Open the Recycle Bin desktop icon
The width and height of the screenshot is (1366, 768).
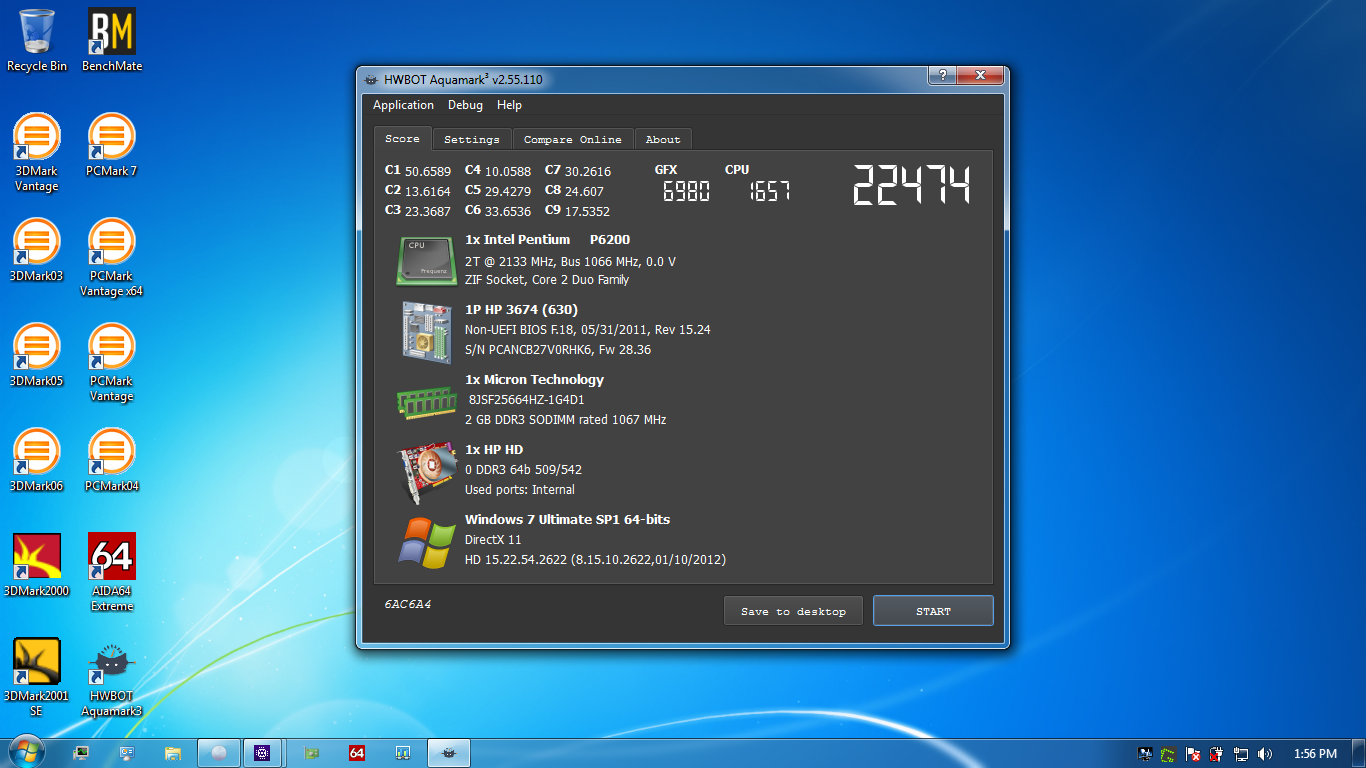pyautogui.click(x=37, y=40)
